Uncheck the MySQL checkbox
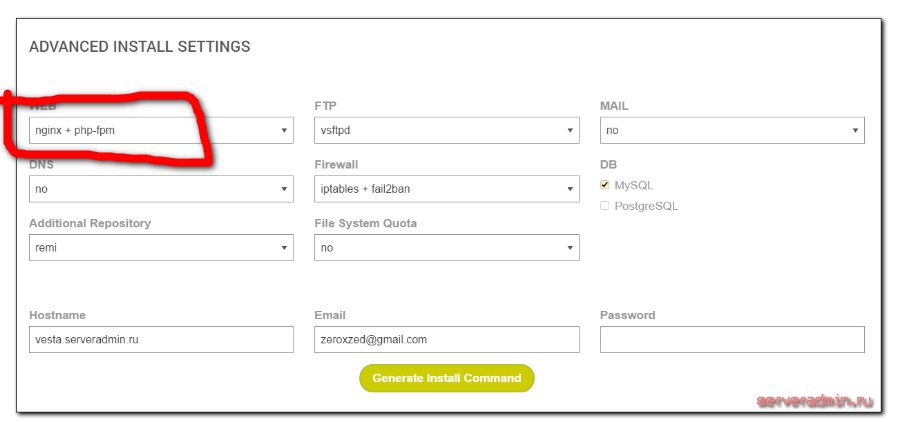Screen dimensions: 902x422 point(604,185)
